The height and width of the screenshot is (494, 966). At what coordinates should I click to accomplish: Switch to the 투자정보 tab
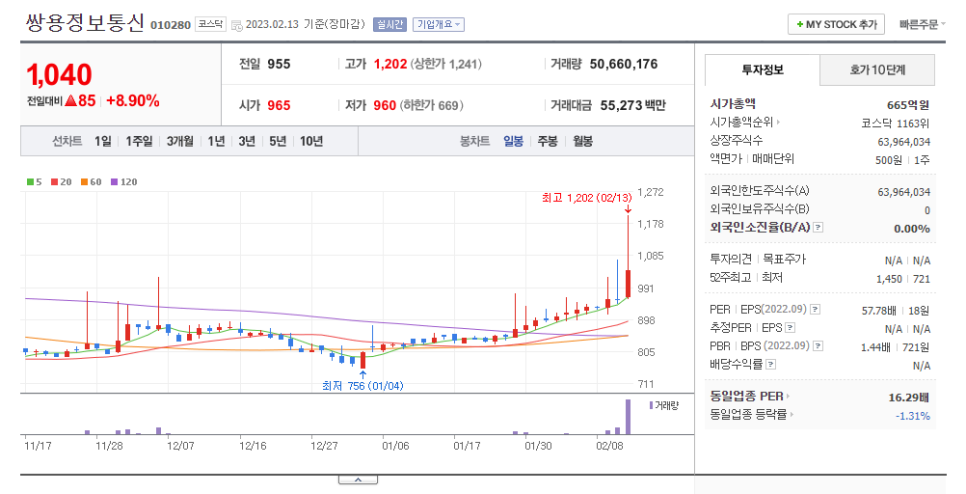763,70
